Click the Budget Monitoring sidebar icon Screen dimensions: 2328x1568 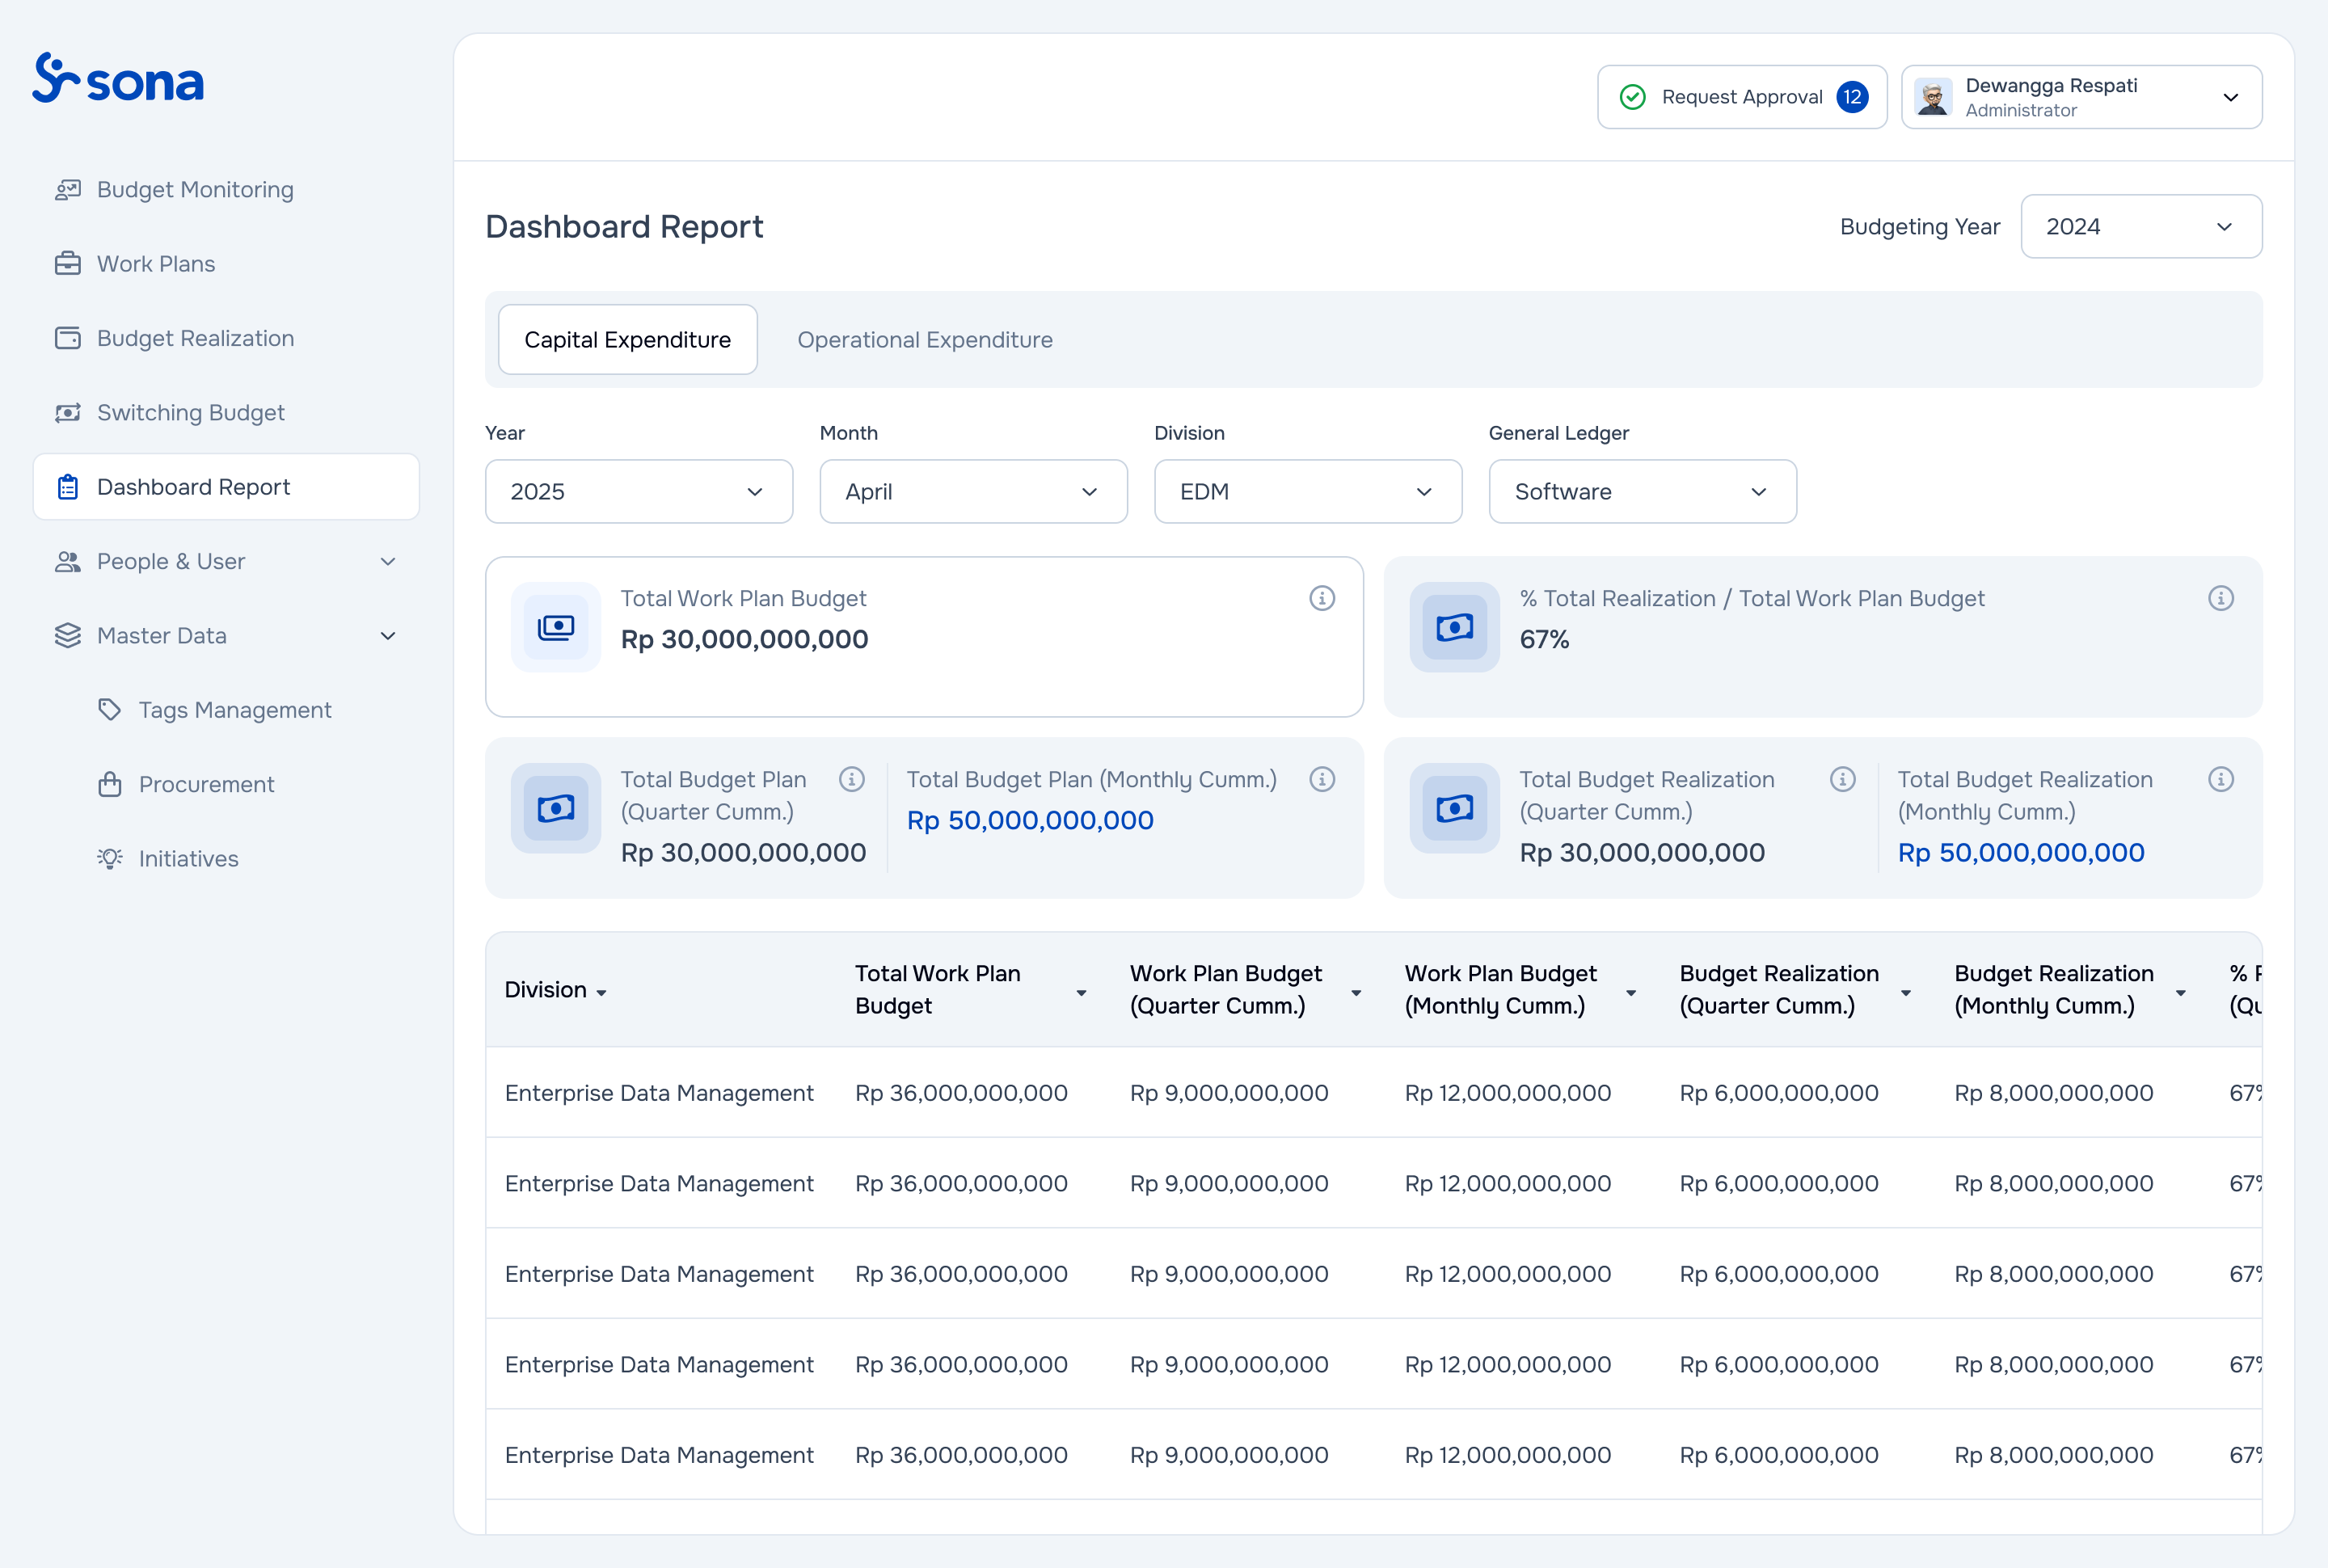point(68,190)
